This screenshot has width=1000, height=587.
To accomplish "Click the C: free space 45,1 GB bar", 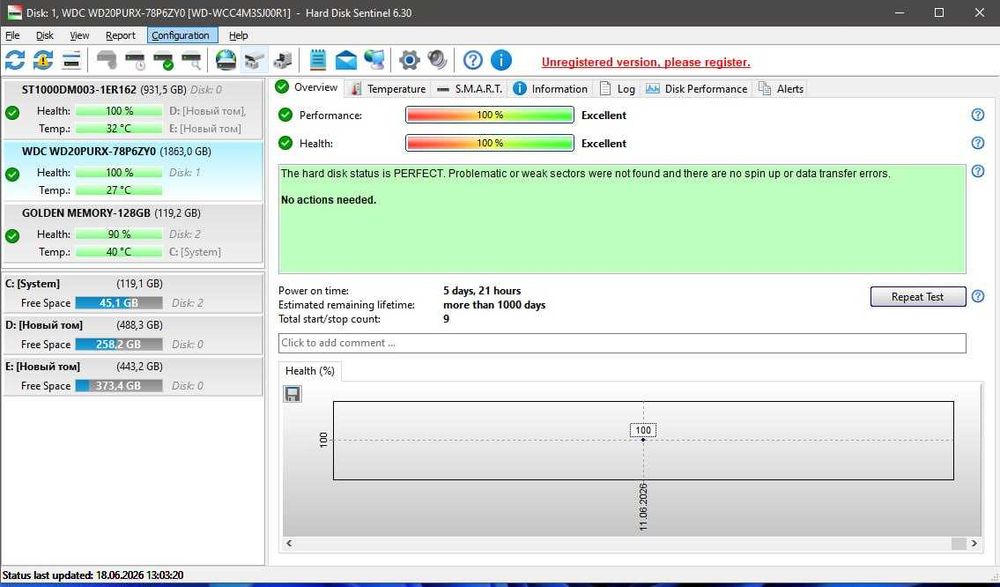I will pos(119,303).
